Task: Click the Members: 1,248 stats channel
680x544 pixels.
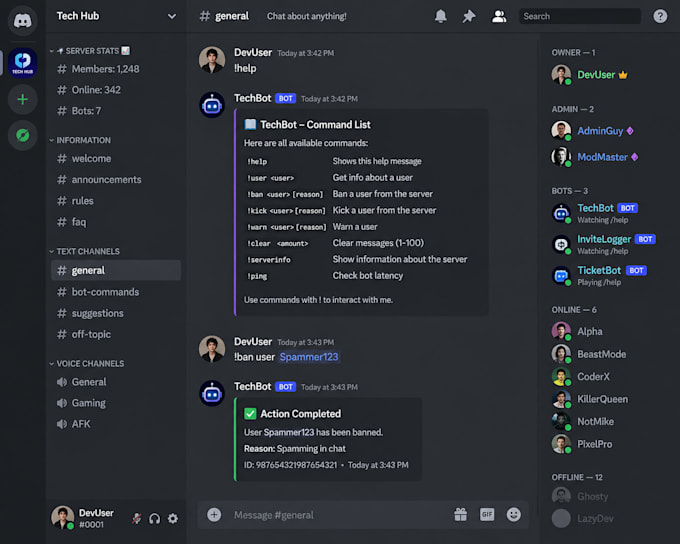Action: coord(116,69)
